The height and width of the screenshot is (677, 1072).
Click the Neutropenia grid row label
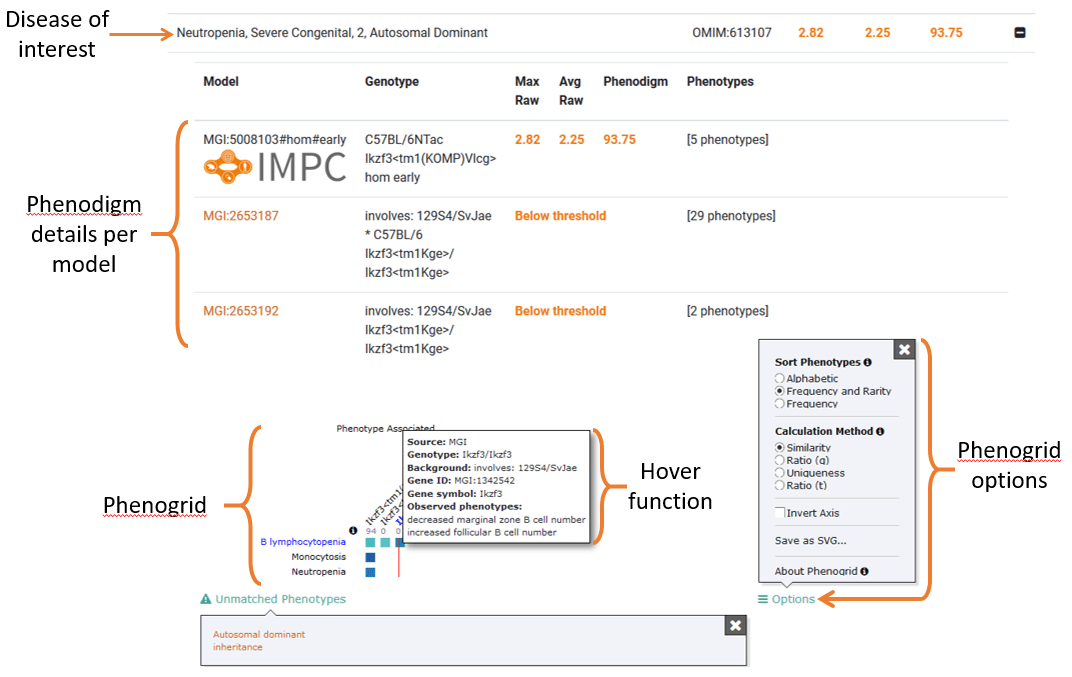pos(319,572)
